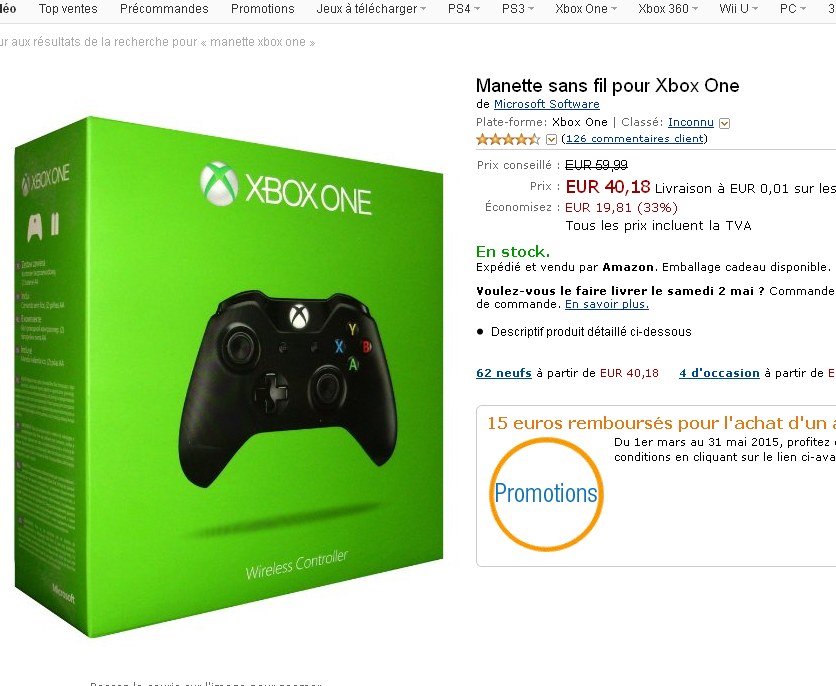View the 4 d'occasion offers link
This screenshot has width=836, height=686.
[719, 373]
